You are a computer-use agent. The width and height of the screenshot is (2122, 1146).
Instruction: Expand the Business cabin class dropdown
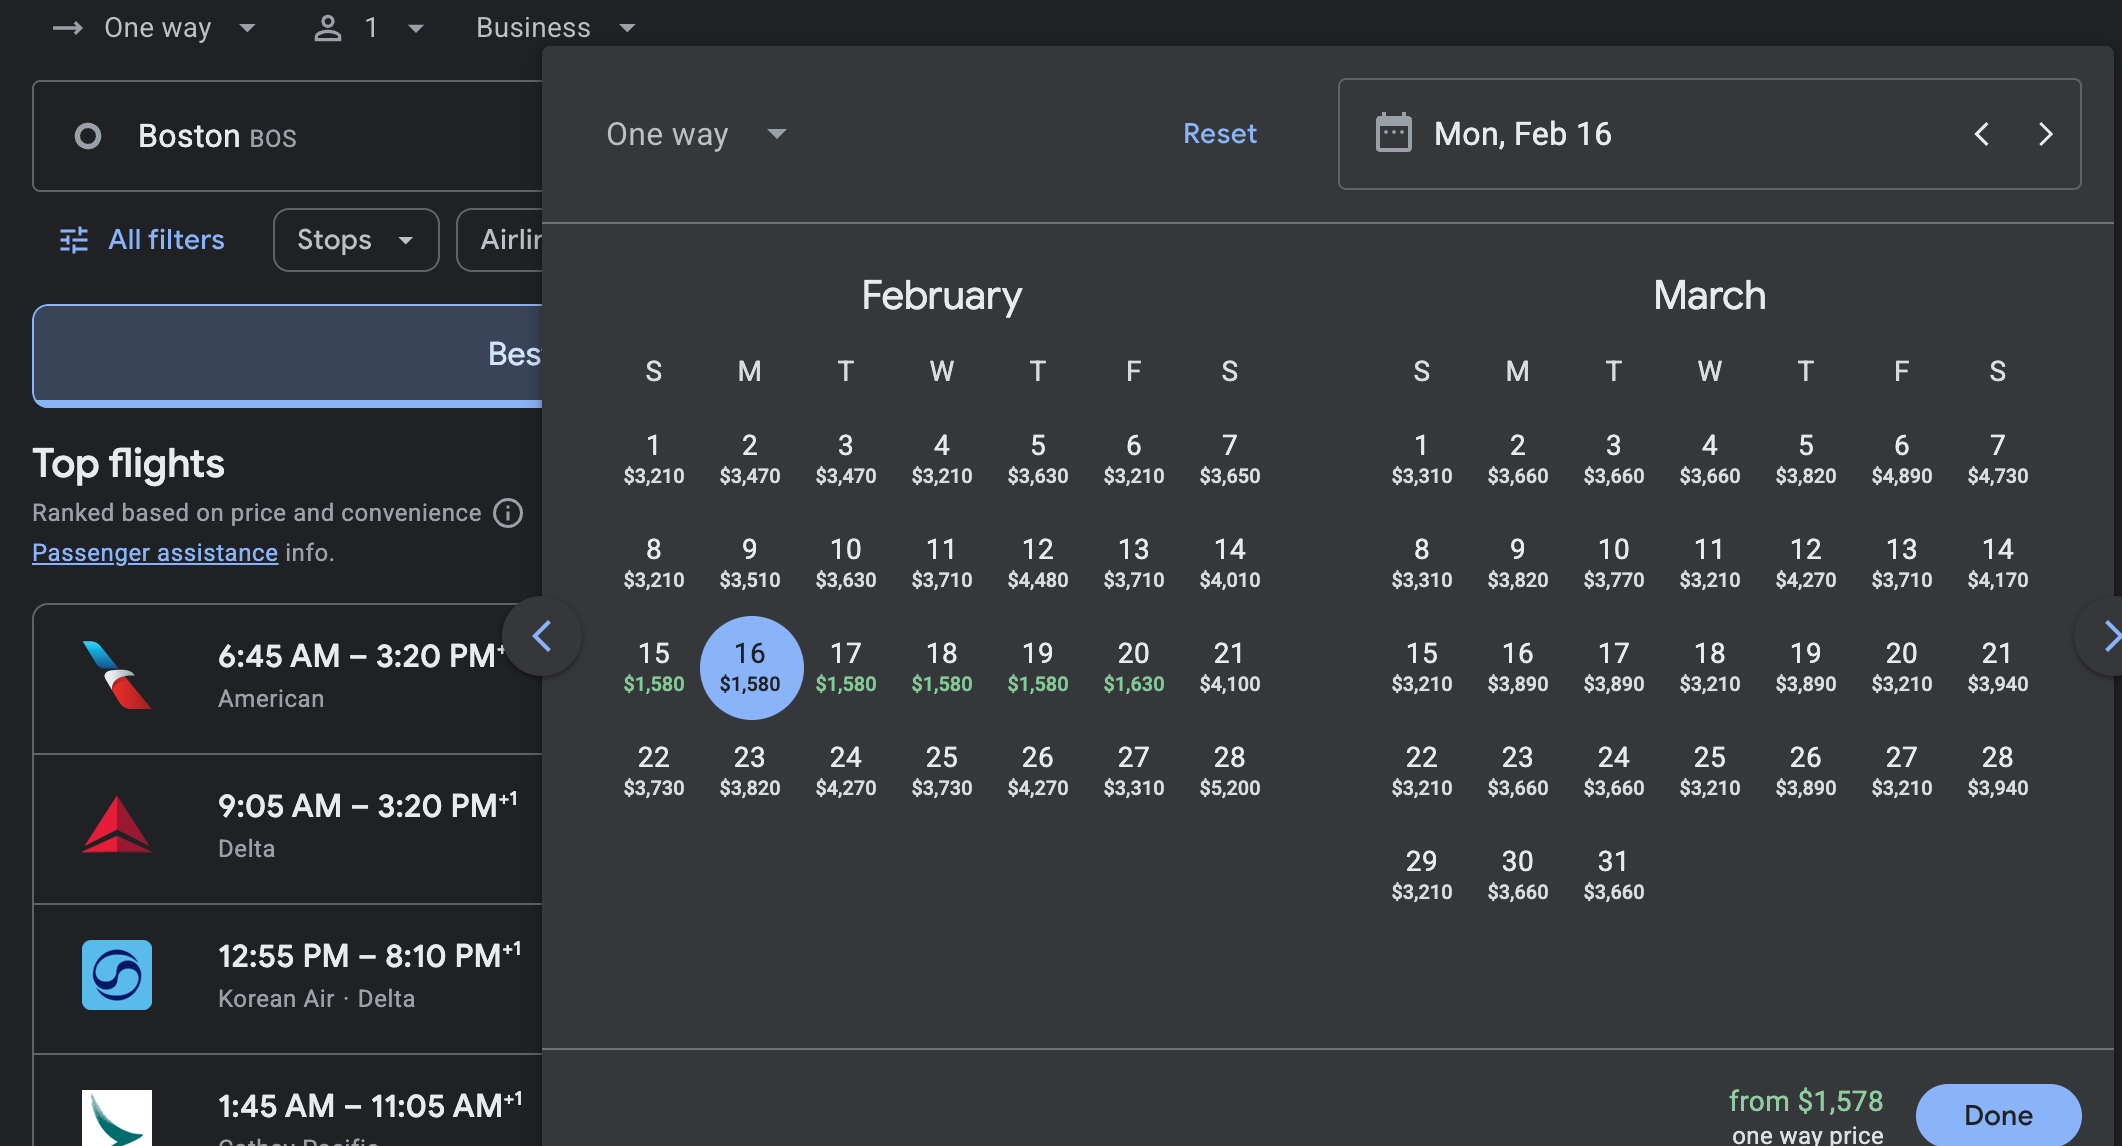555,28
